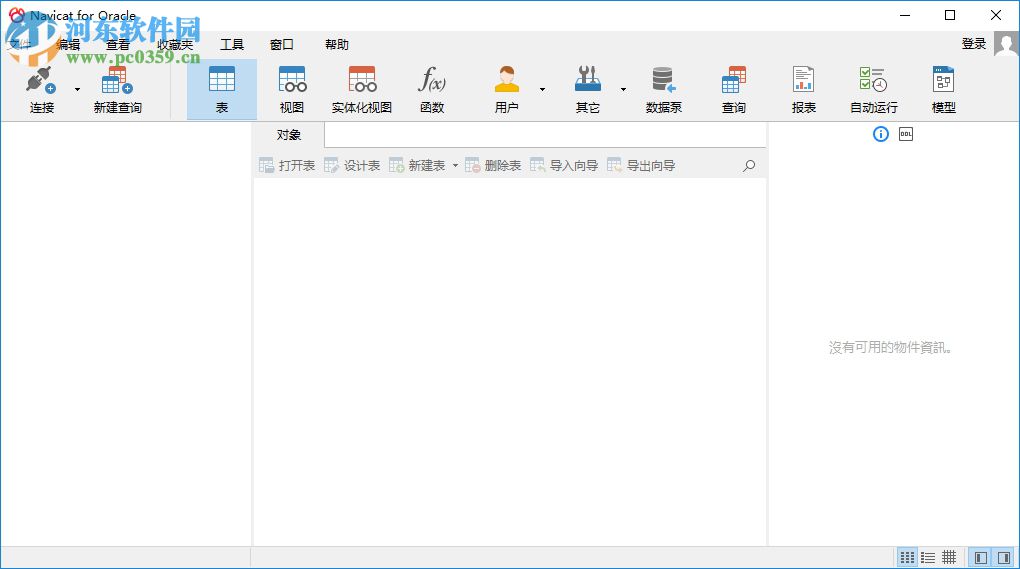The width and height of the screenshot is (1020, 569).
Task: Open the Window (窗口) menu
Action: tap(282, 44)
